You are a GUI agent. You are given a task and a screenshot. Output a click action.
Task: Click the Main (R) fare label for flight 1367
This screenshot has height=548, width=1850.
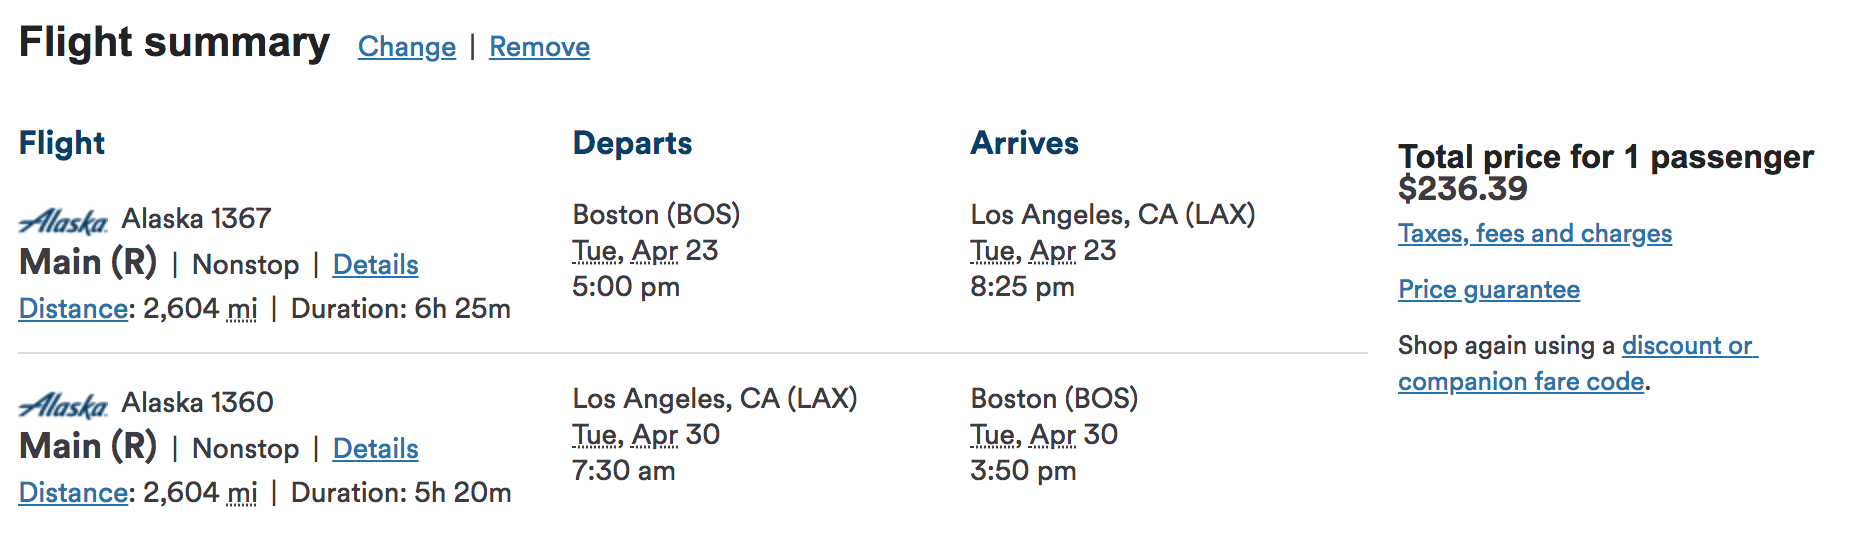(x=88, y=263)
